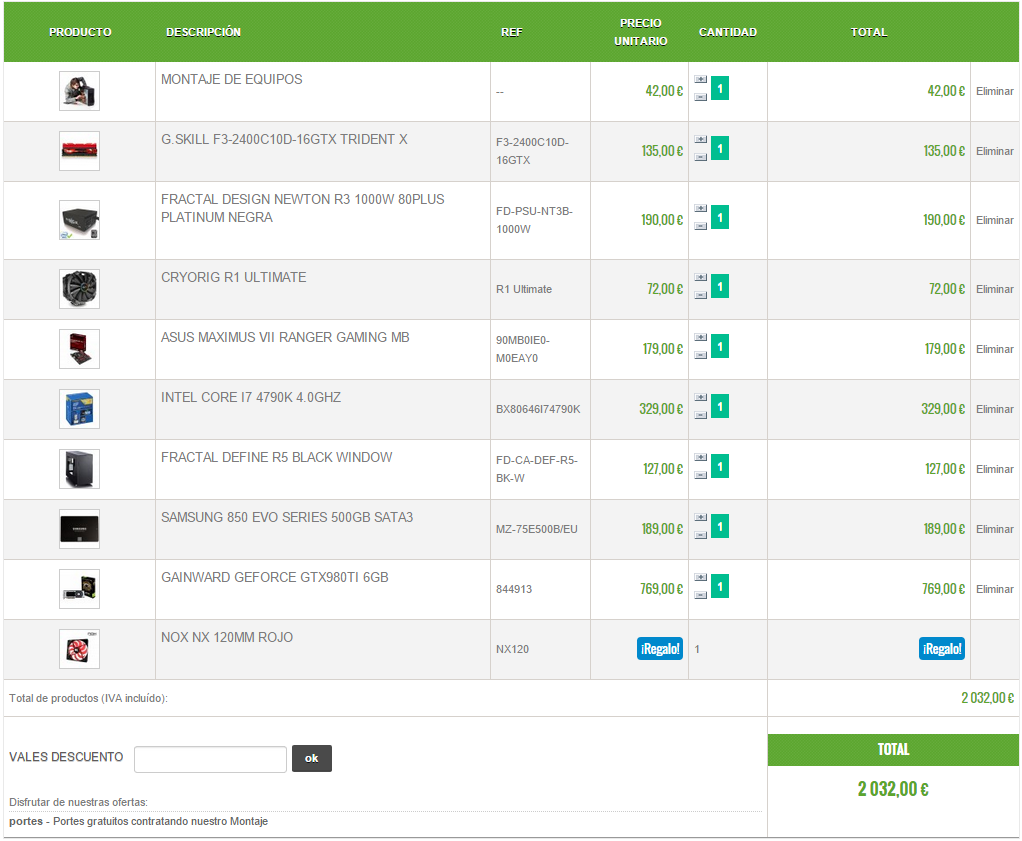This screenshot has height=841, width=1022.
Task: Eliminar the Gainward GTX980TI row
Action: 995,589
